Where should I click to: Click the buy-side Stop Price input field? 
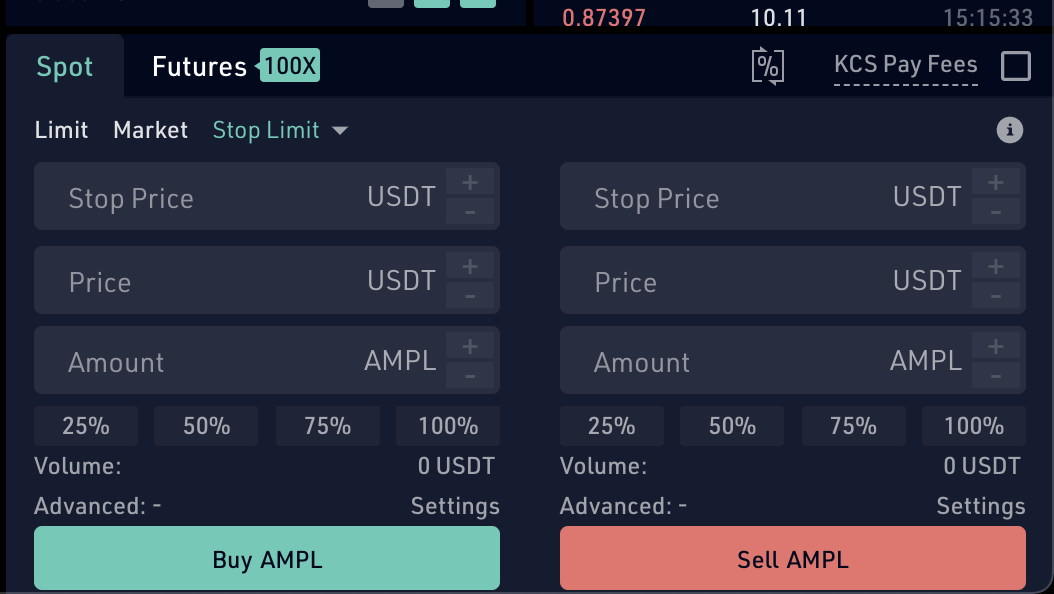[x=200, y=198]
